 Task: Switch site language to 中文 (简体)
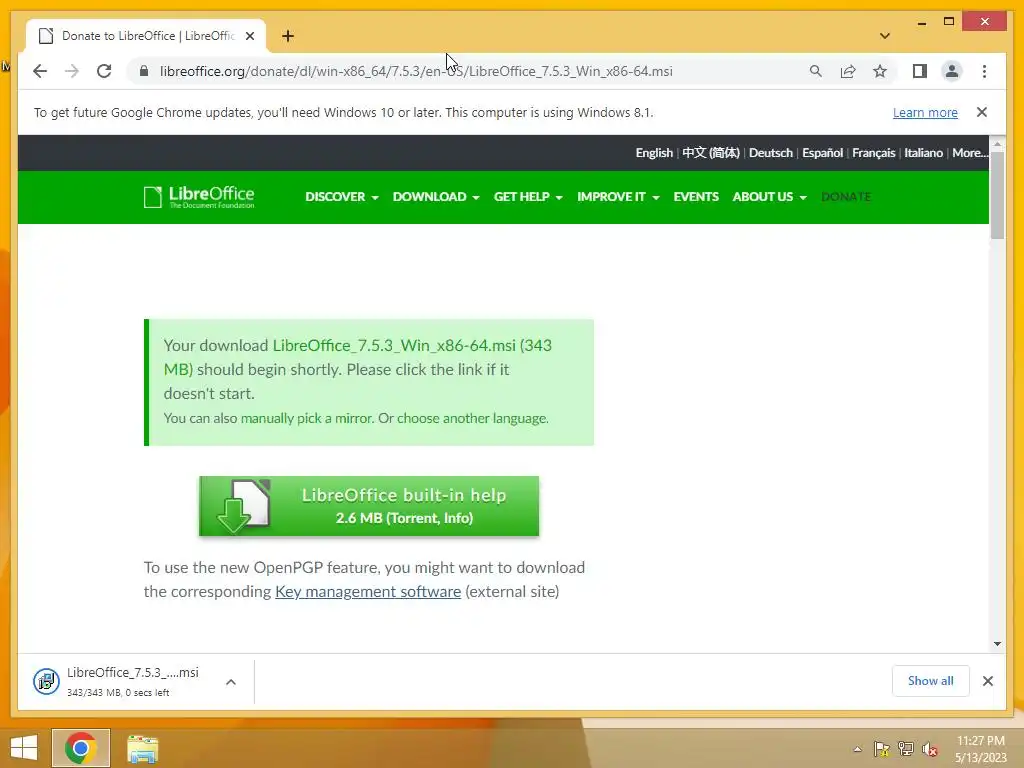(711, 153)
